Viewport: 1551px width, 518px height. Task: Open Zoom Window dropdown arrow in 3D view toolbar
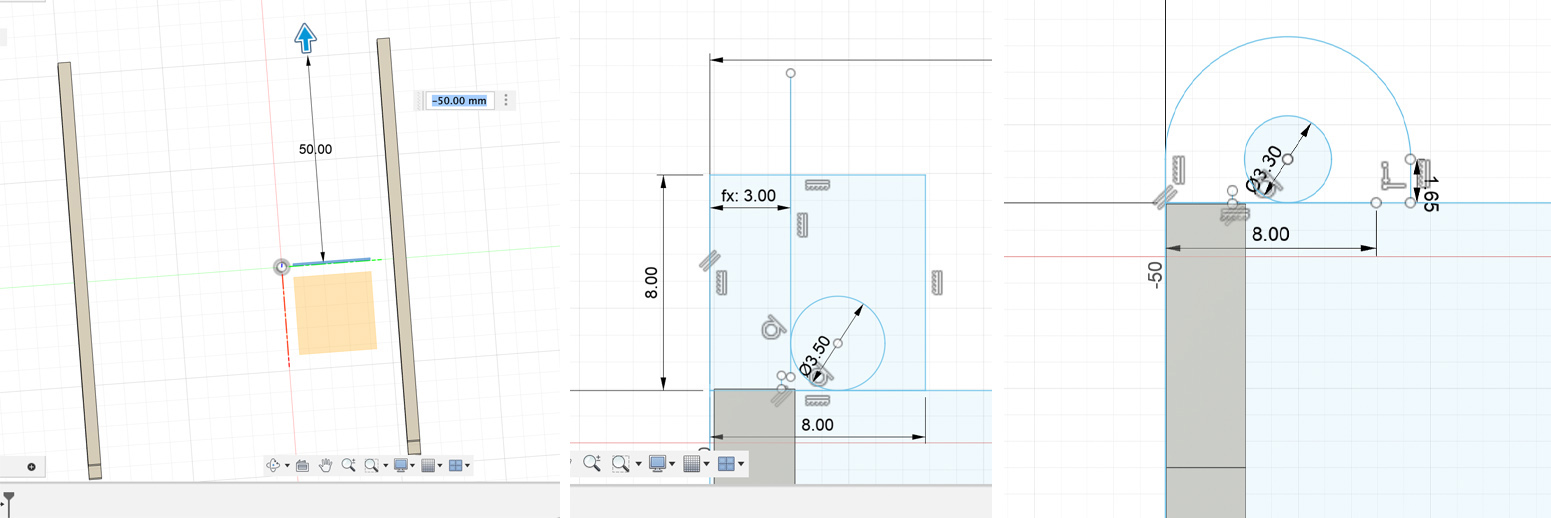(385, 466)
